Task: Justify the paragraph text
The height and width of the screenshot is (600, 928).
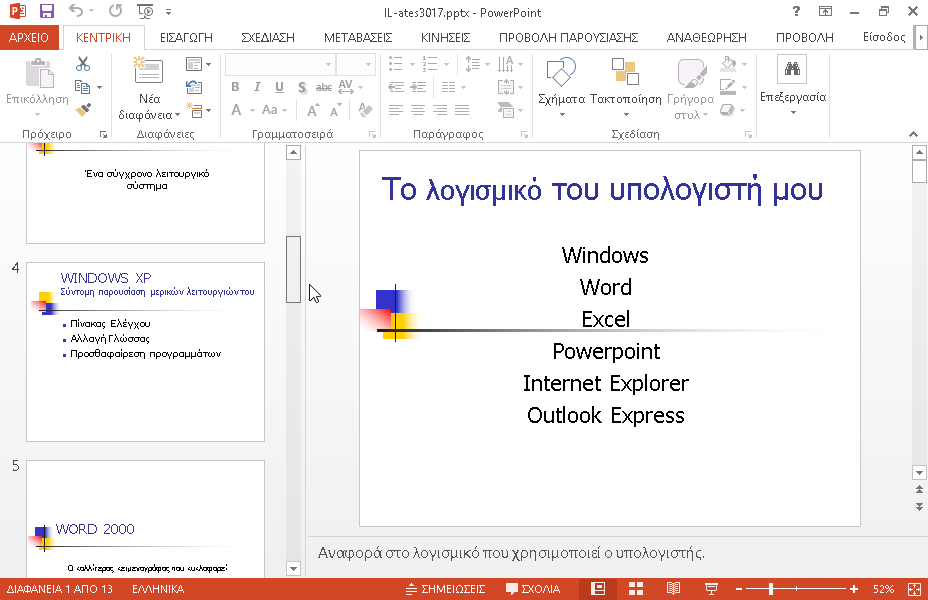Action: pos(462,109)
